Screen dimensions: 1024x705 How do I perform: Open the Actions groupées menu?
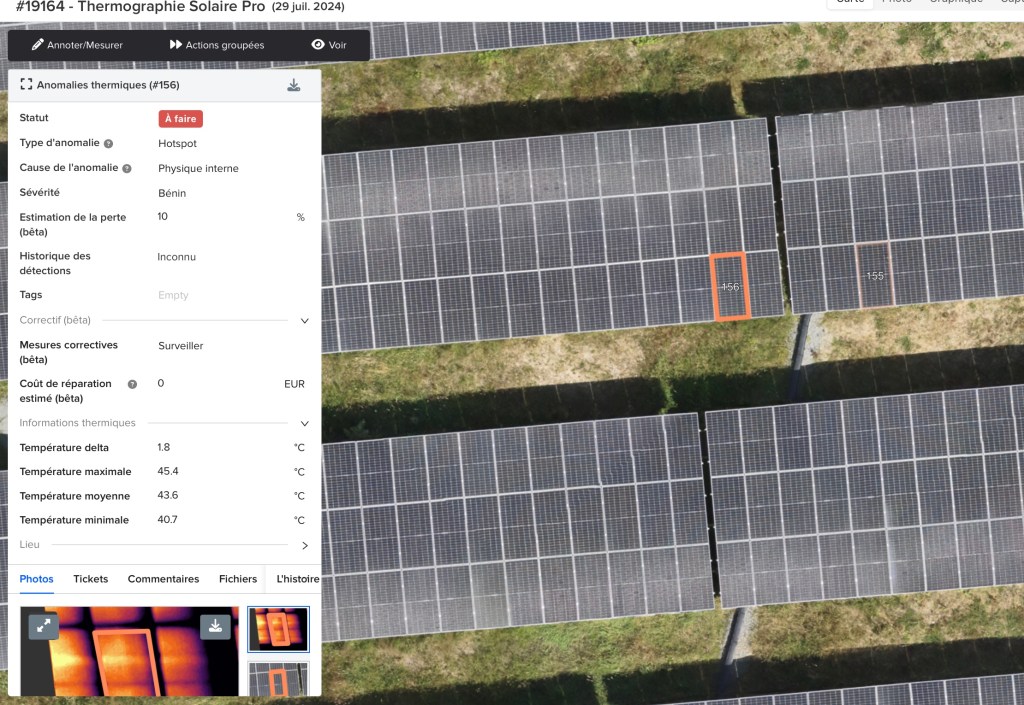(217, 45)
